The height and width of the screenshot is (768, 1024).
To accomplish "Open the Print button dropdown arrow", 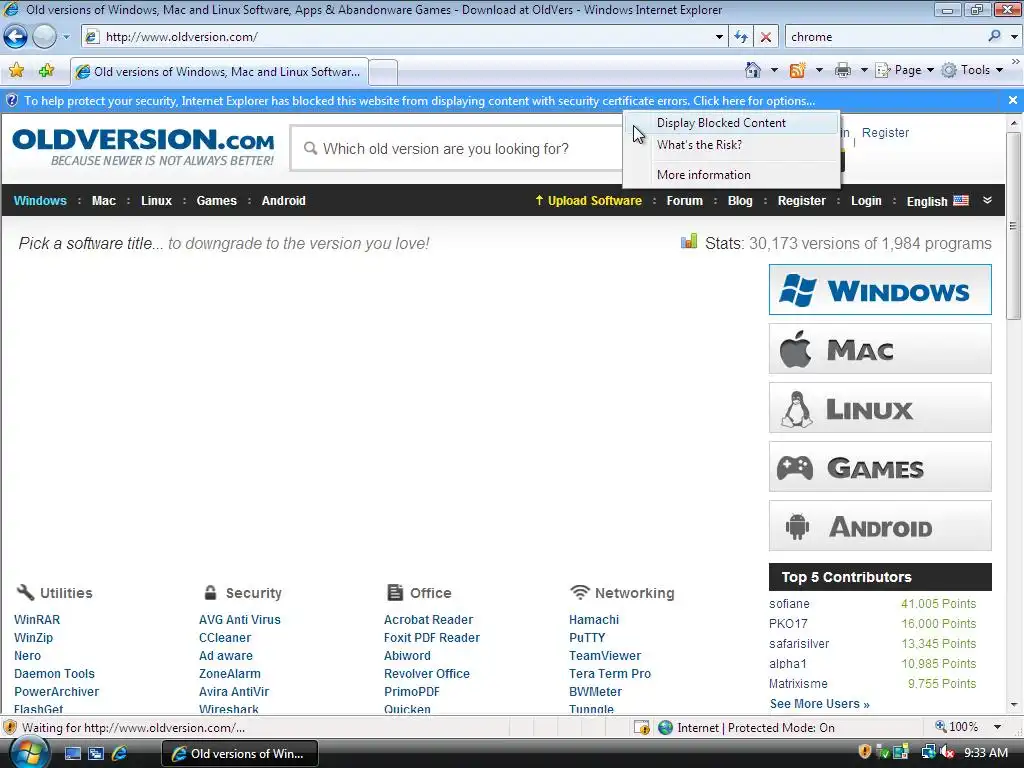I will (864, 70).
